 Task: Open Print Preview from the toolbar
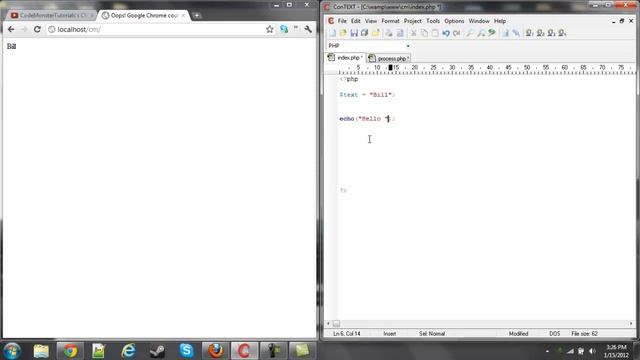[400, 33]
